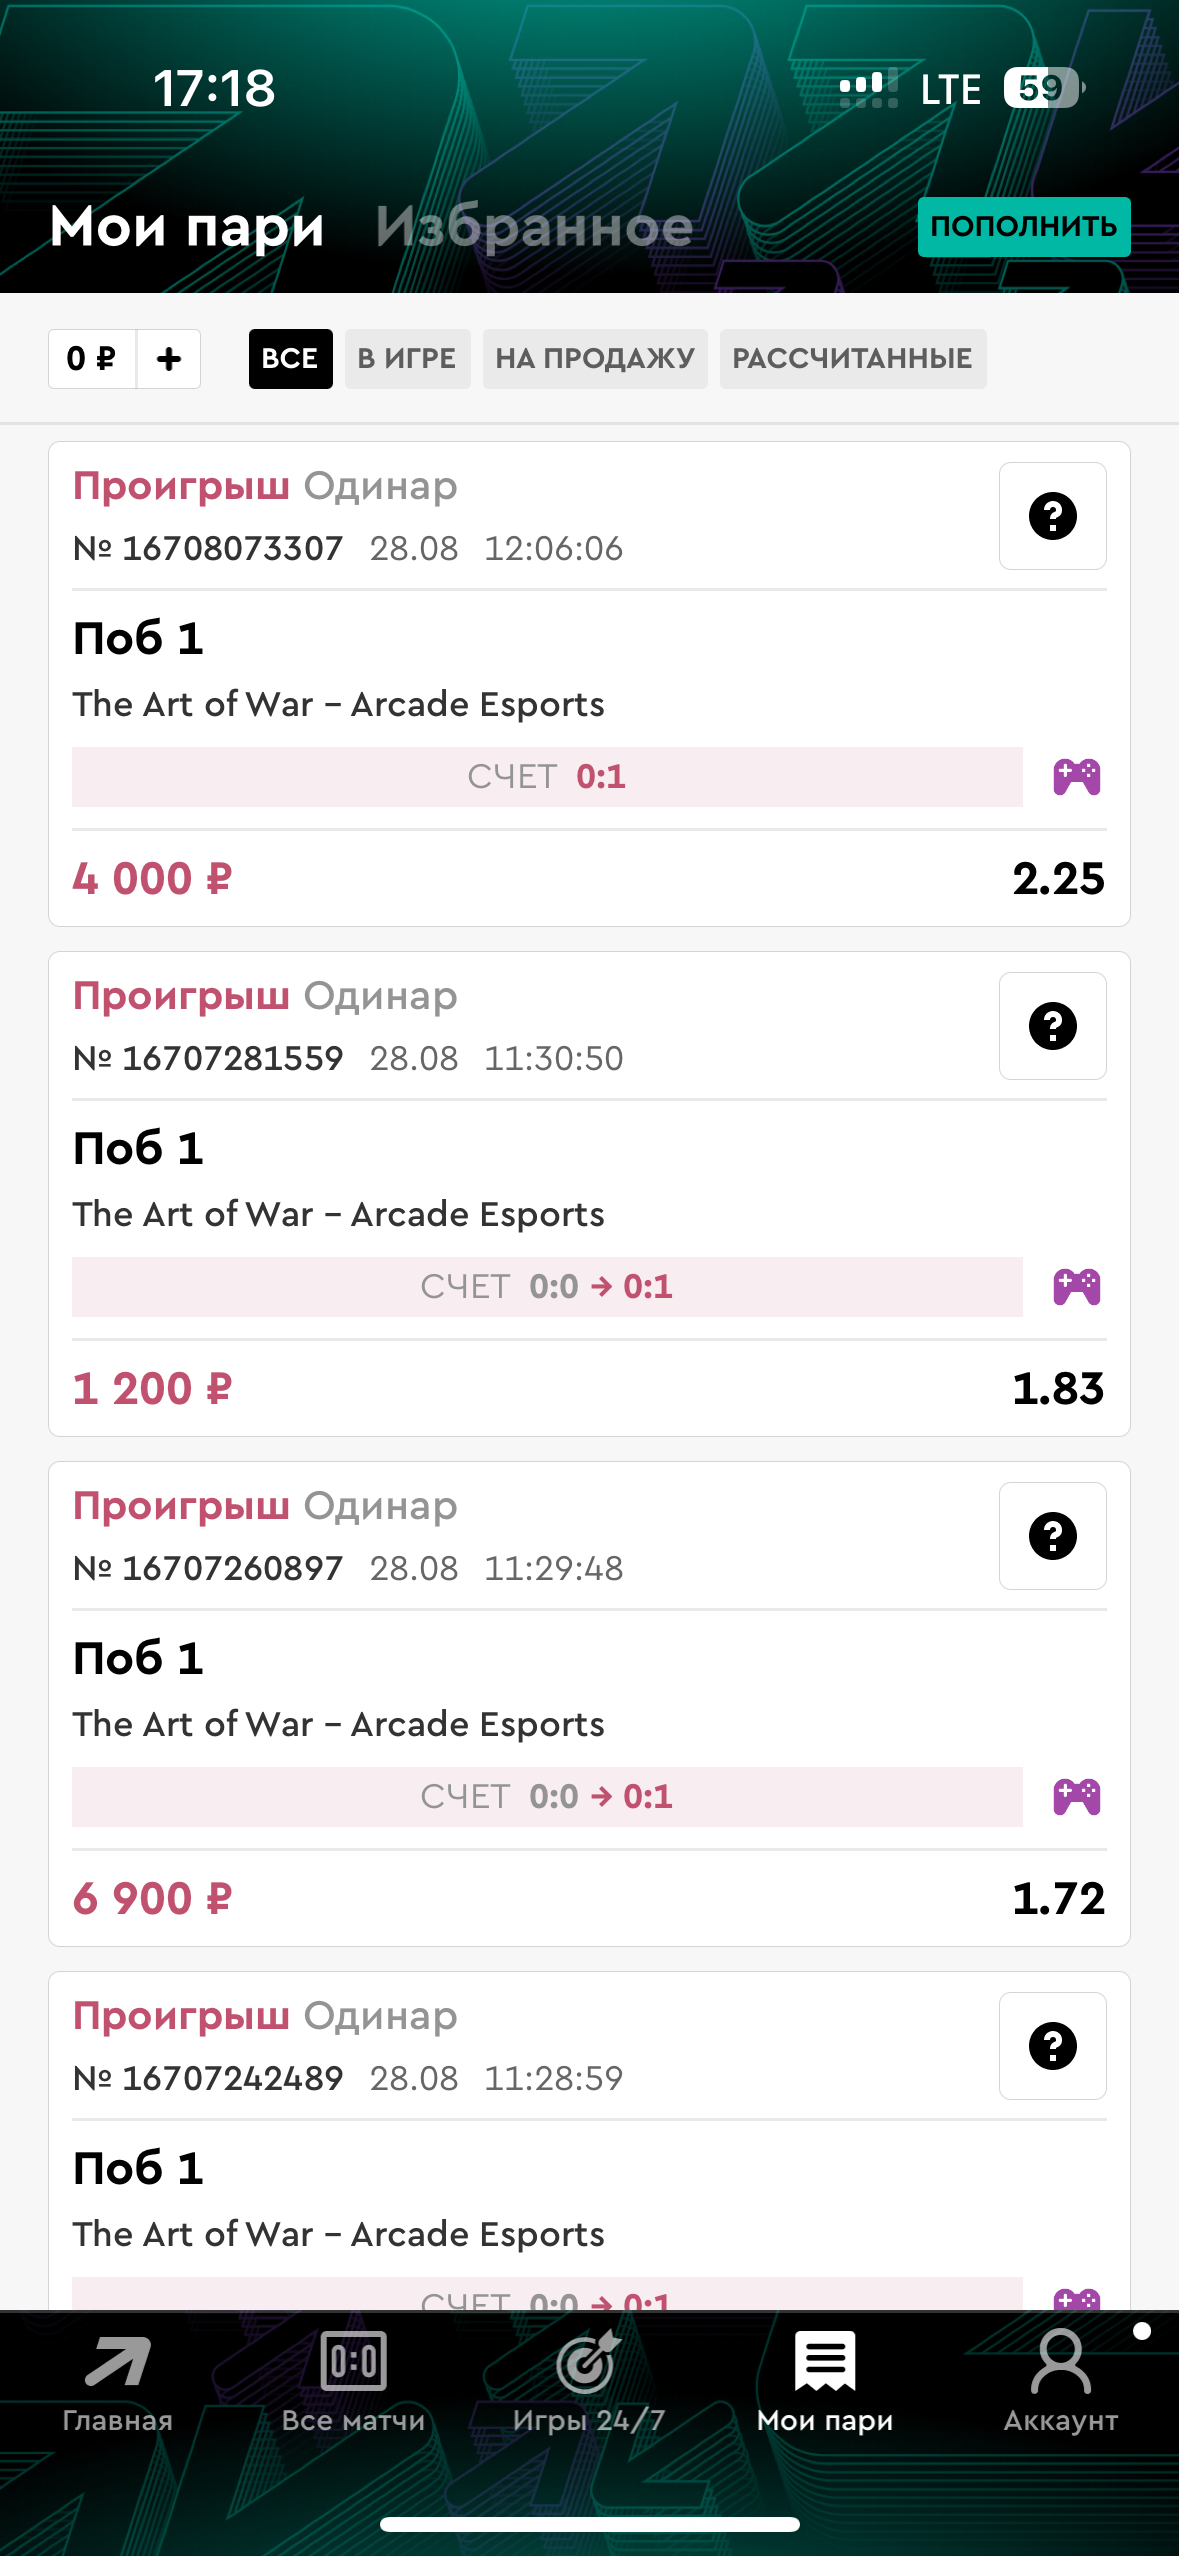Tap question mark on bet 16707281559

[1052, 1026]
